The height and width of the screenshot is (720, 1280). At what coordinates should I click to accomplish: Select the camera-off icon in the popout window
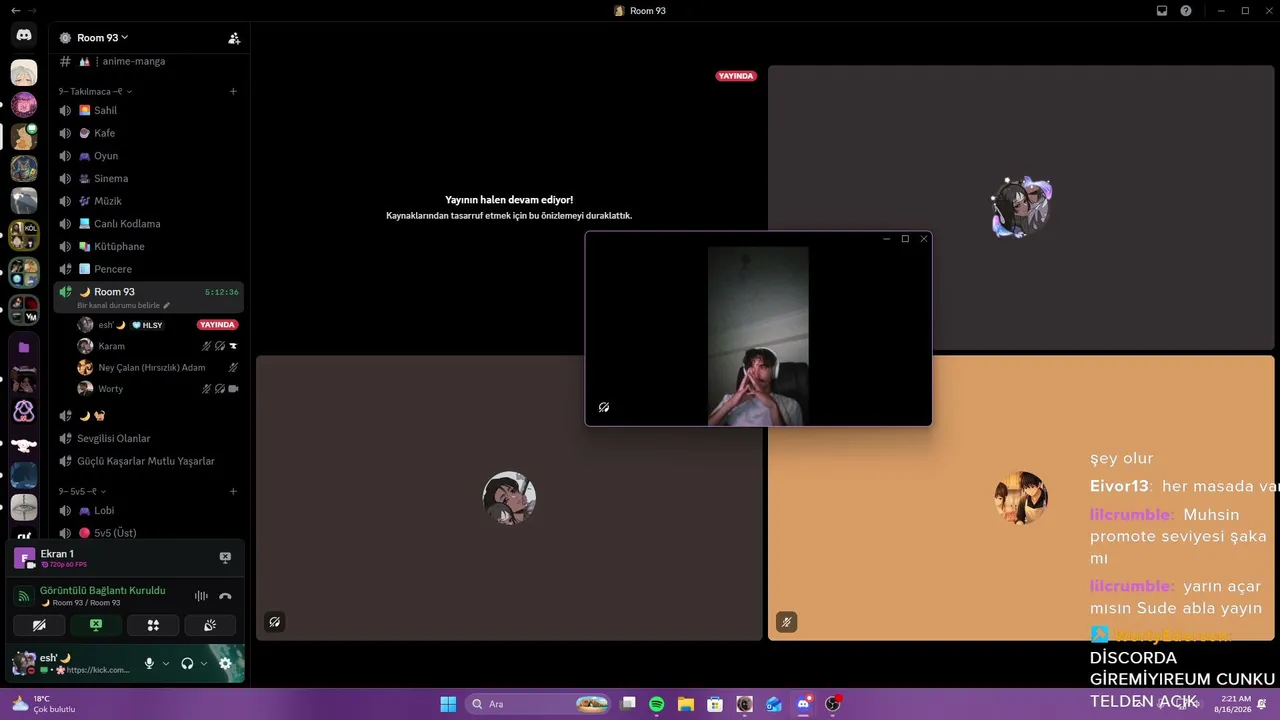coord(604,407)
